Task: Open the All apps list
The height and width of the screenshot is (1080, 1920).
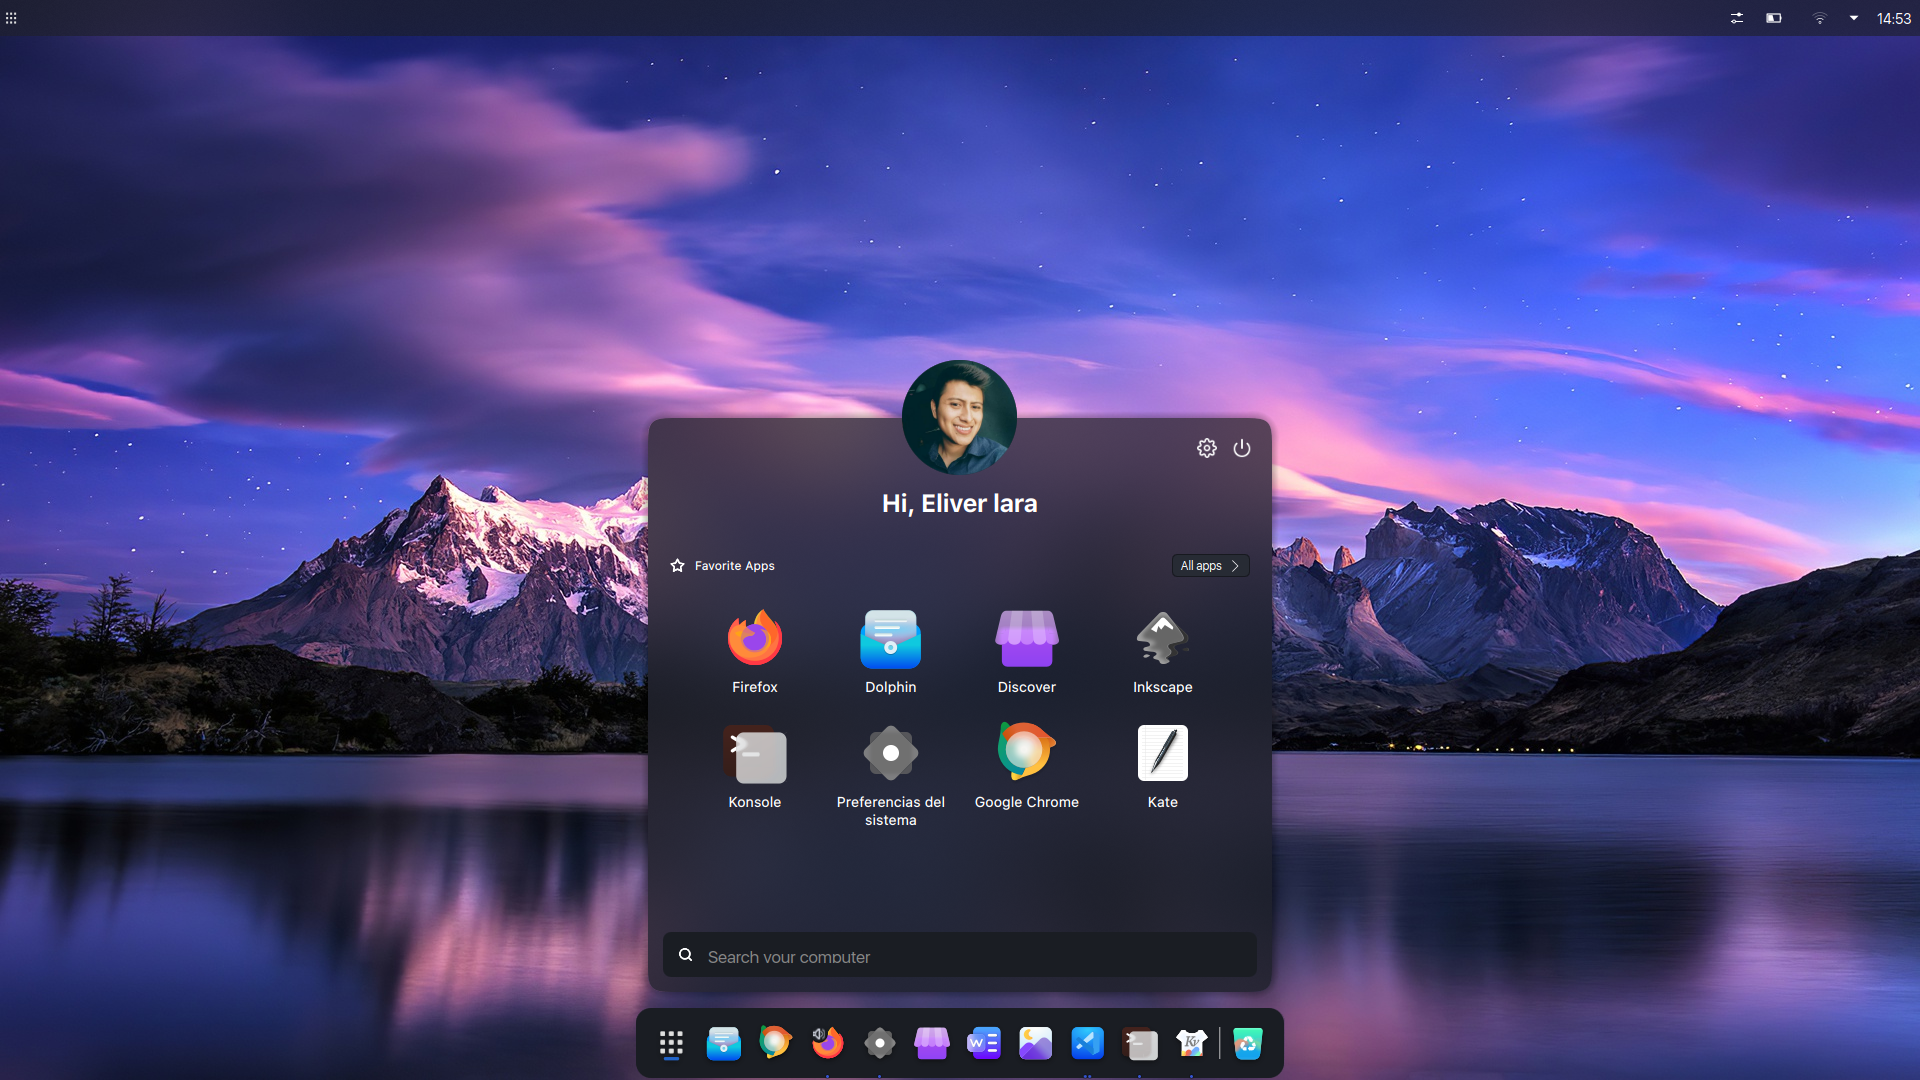Action: pyautogui.click(x=1210, y=566)
